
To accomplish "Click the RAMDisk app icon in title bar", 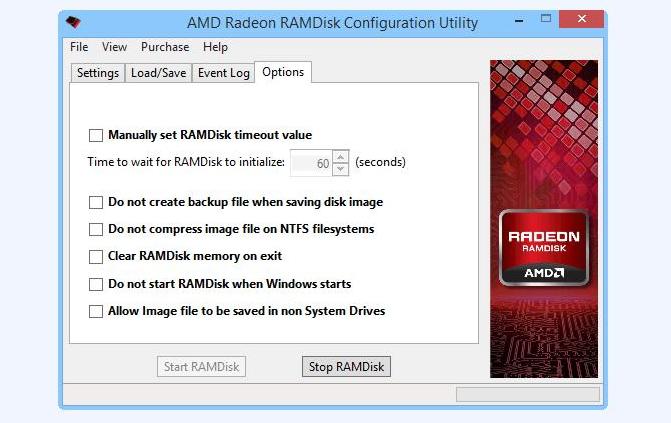I will (73, 22).
